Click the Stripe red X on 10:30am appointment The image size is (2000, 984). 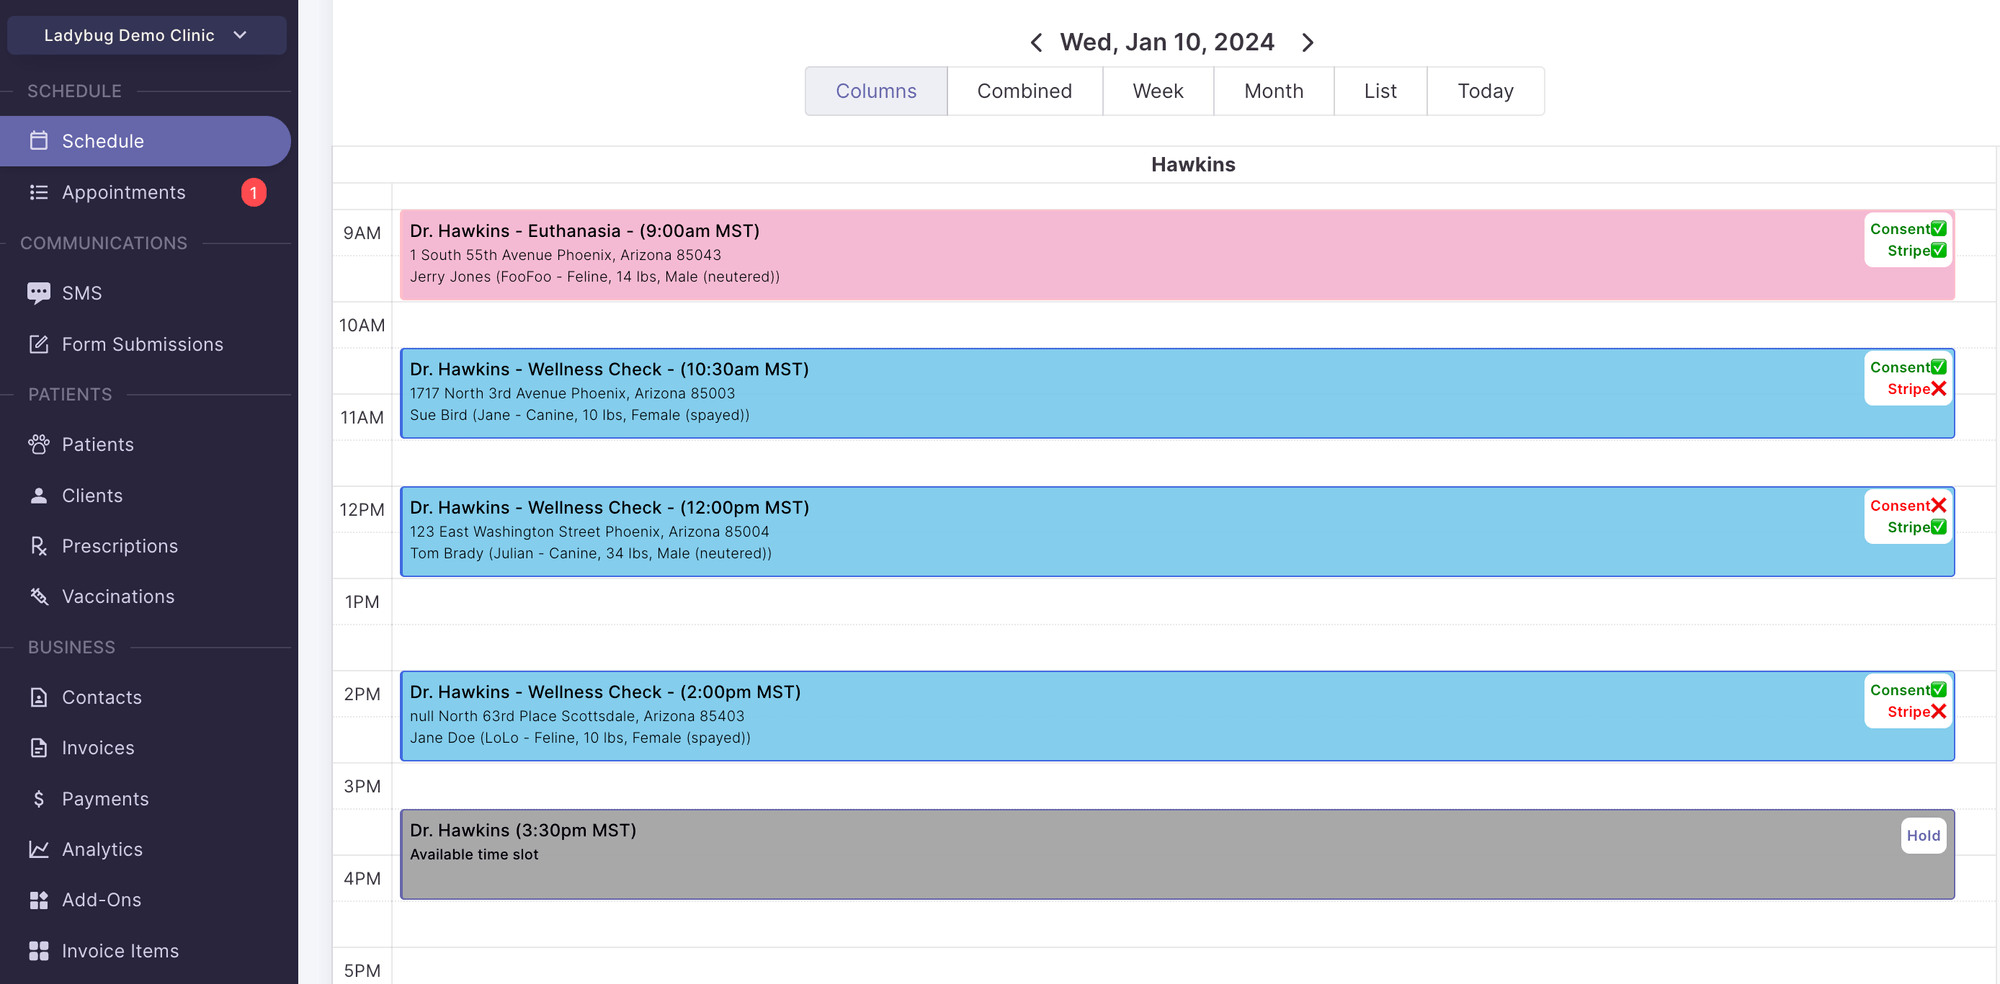[x=1940, y=388]
